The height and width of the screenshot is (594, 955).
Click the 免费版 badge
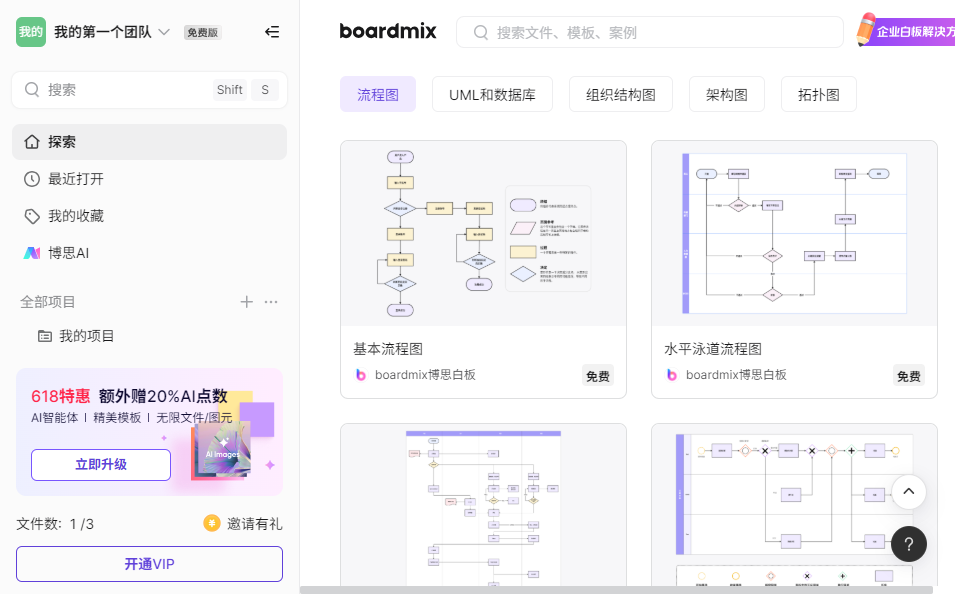click(x=202, y=32)
